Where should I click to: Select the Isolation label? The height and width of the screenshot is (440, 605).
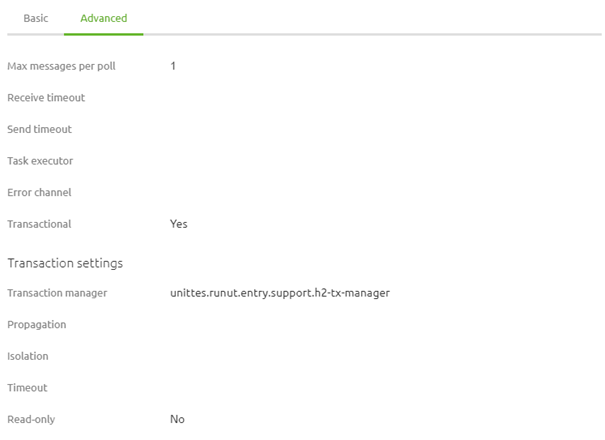(28, 356)
